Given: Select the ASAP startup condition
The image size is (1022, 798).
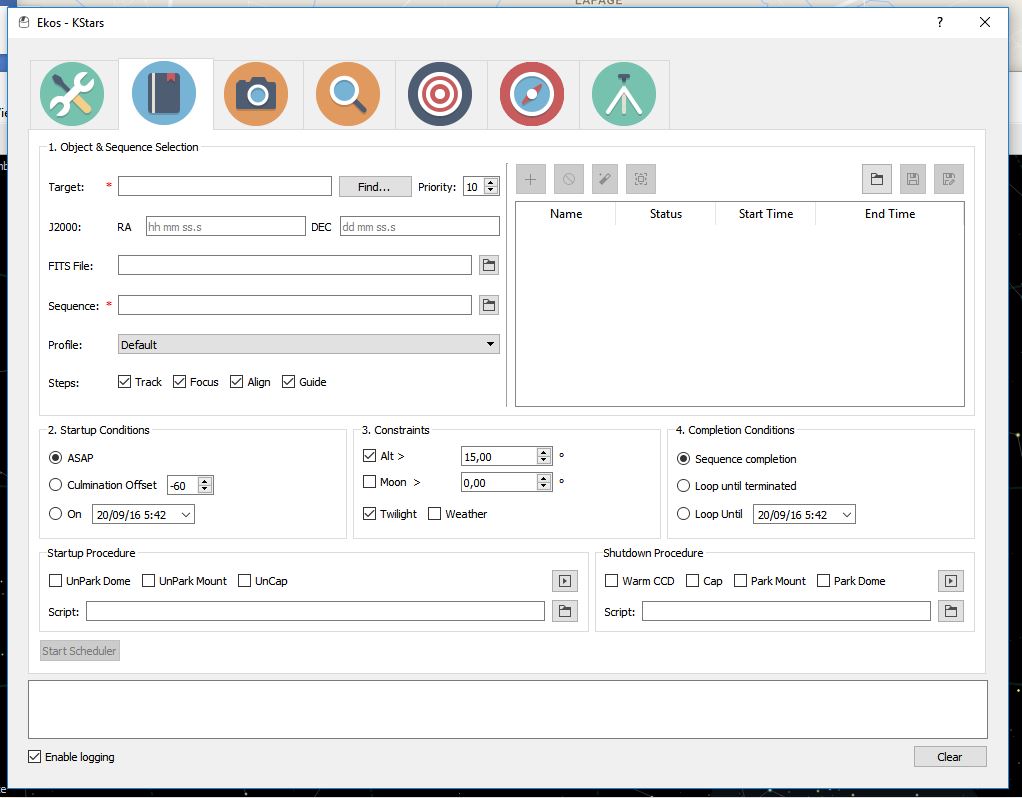Looking at the screenshot, I should (55, 458).
